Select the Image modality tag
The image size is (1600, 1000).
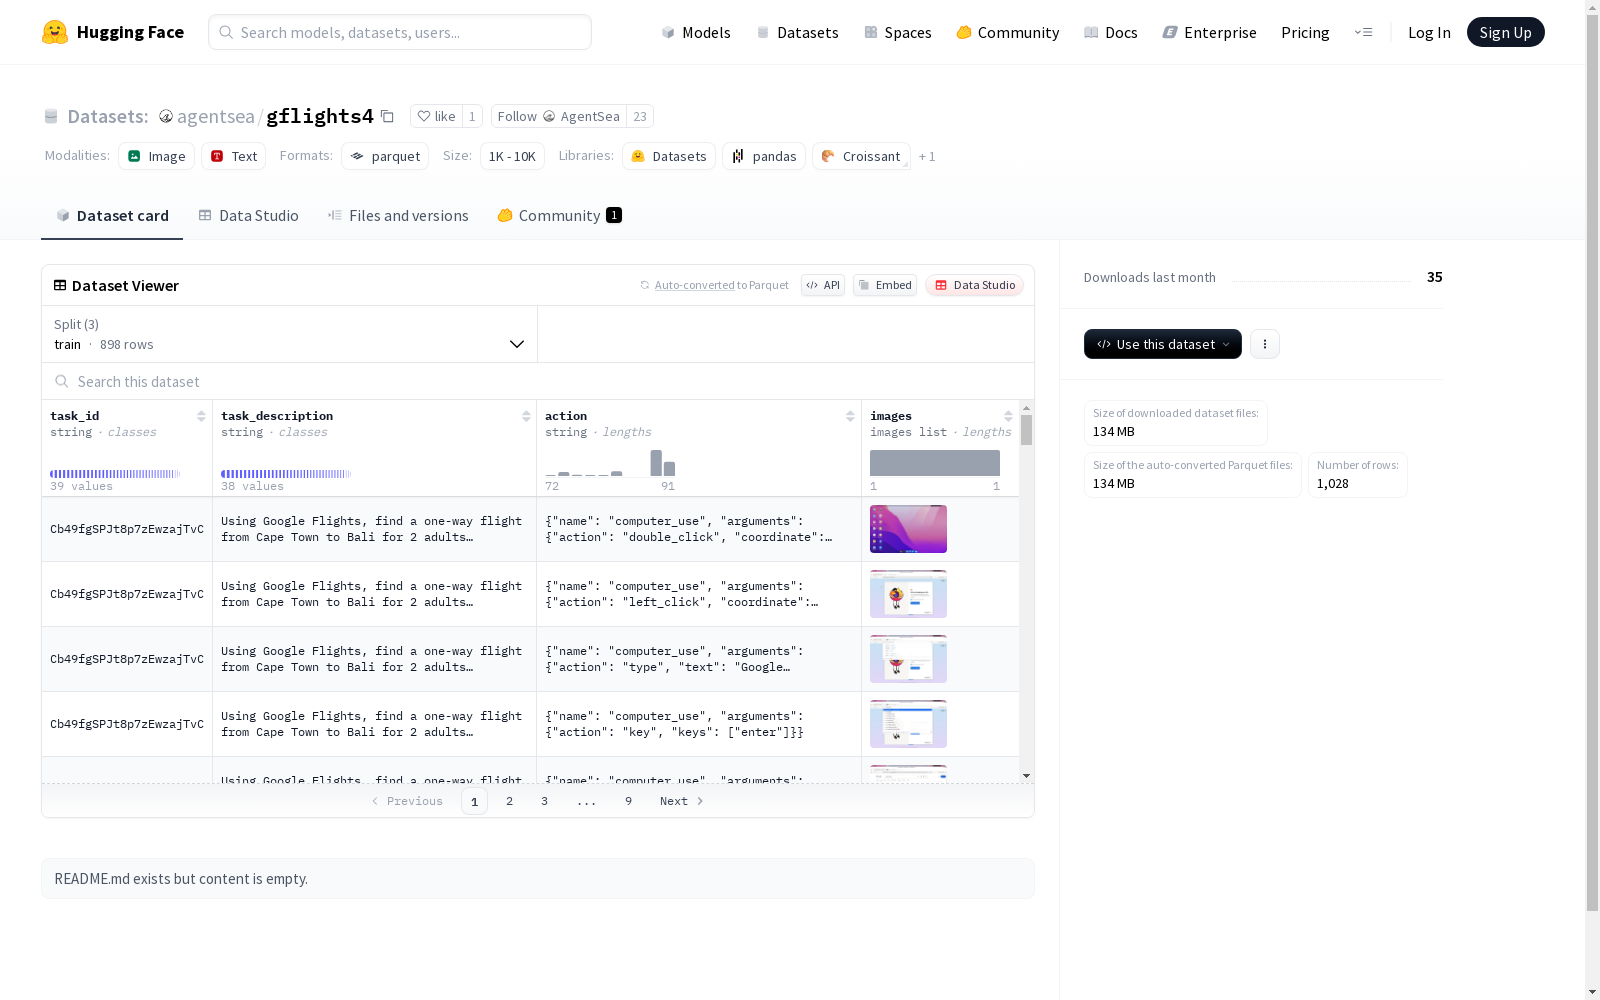pyautogui.click(x=157, y=156)
